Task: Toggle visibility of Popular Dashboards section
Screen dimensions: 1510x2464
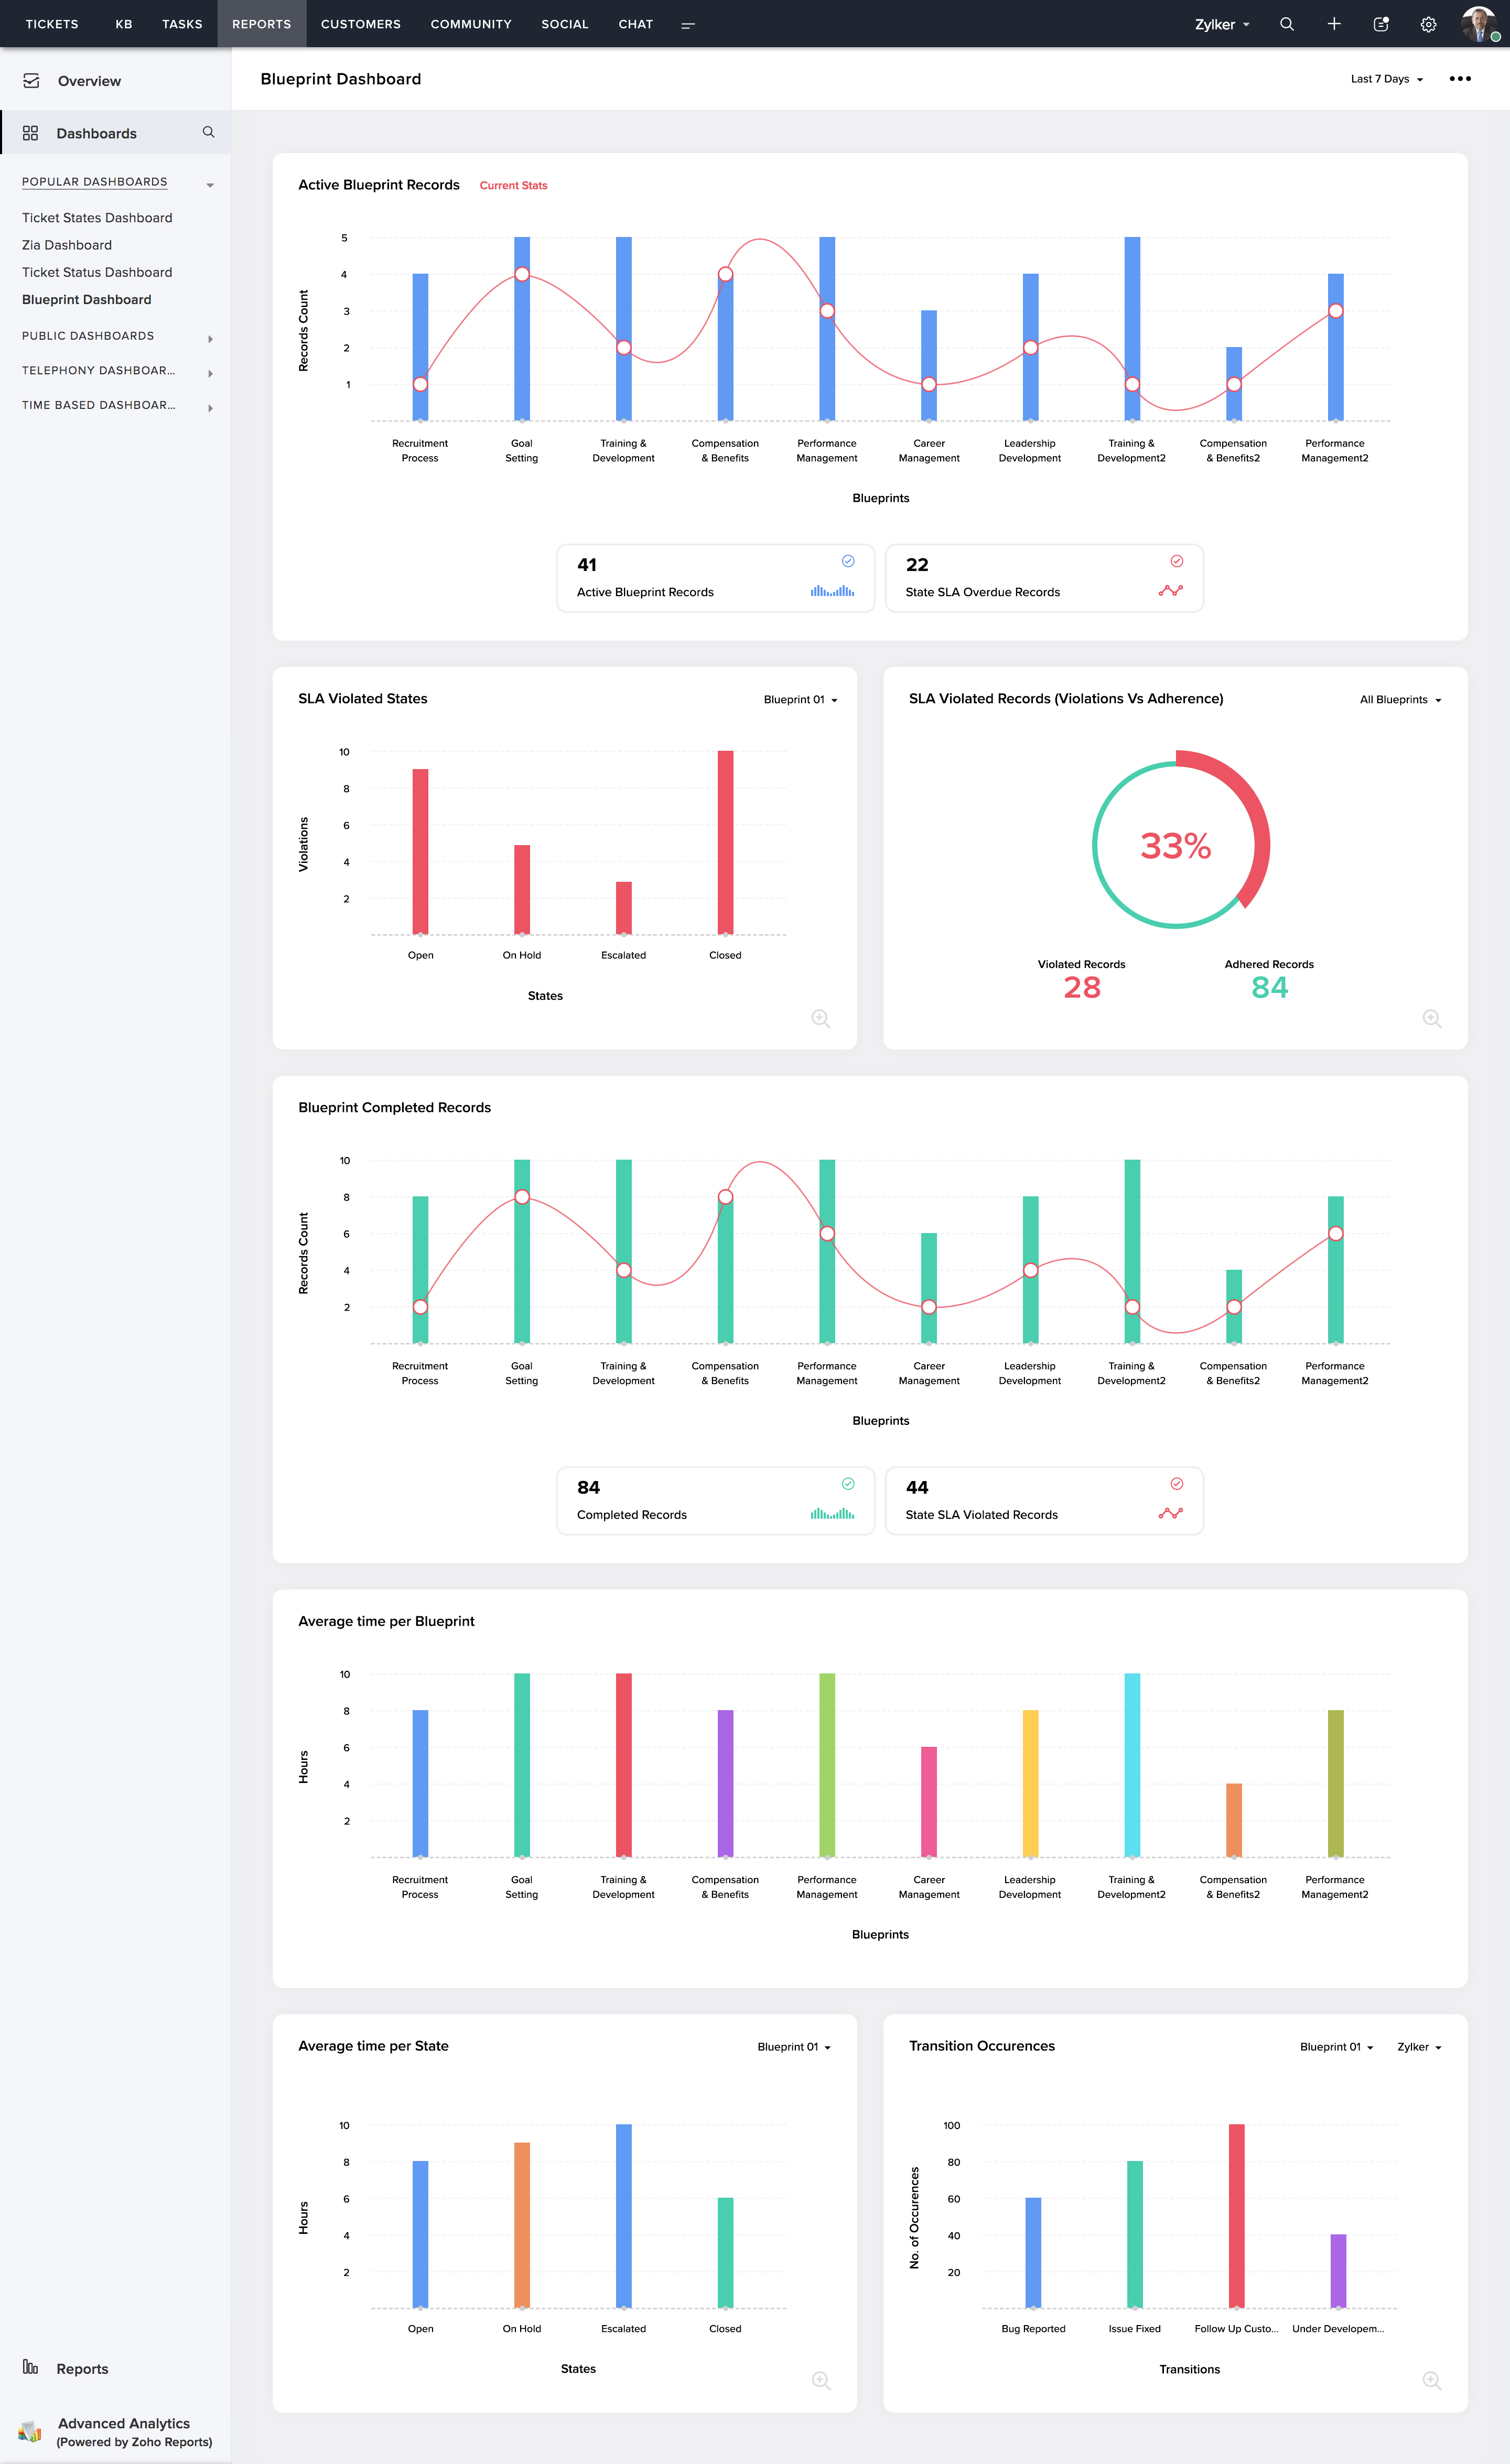Action: (x=209, y=183)
